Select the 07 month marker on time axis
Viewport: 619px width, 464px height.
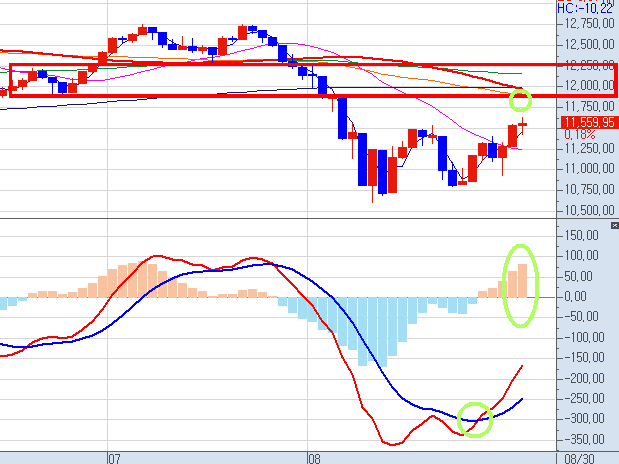pyautogui.click(x=114, y=457)
